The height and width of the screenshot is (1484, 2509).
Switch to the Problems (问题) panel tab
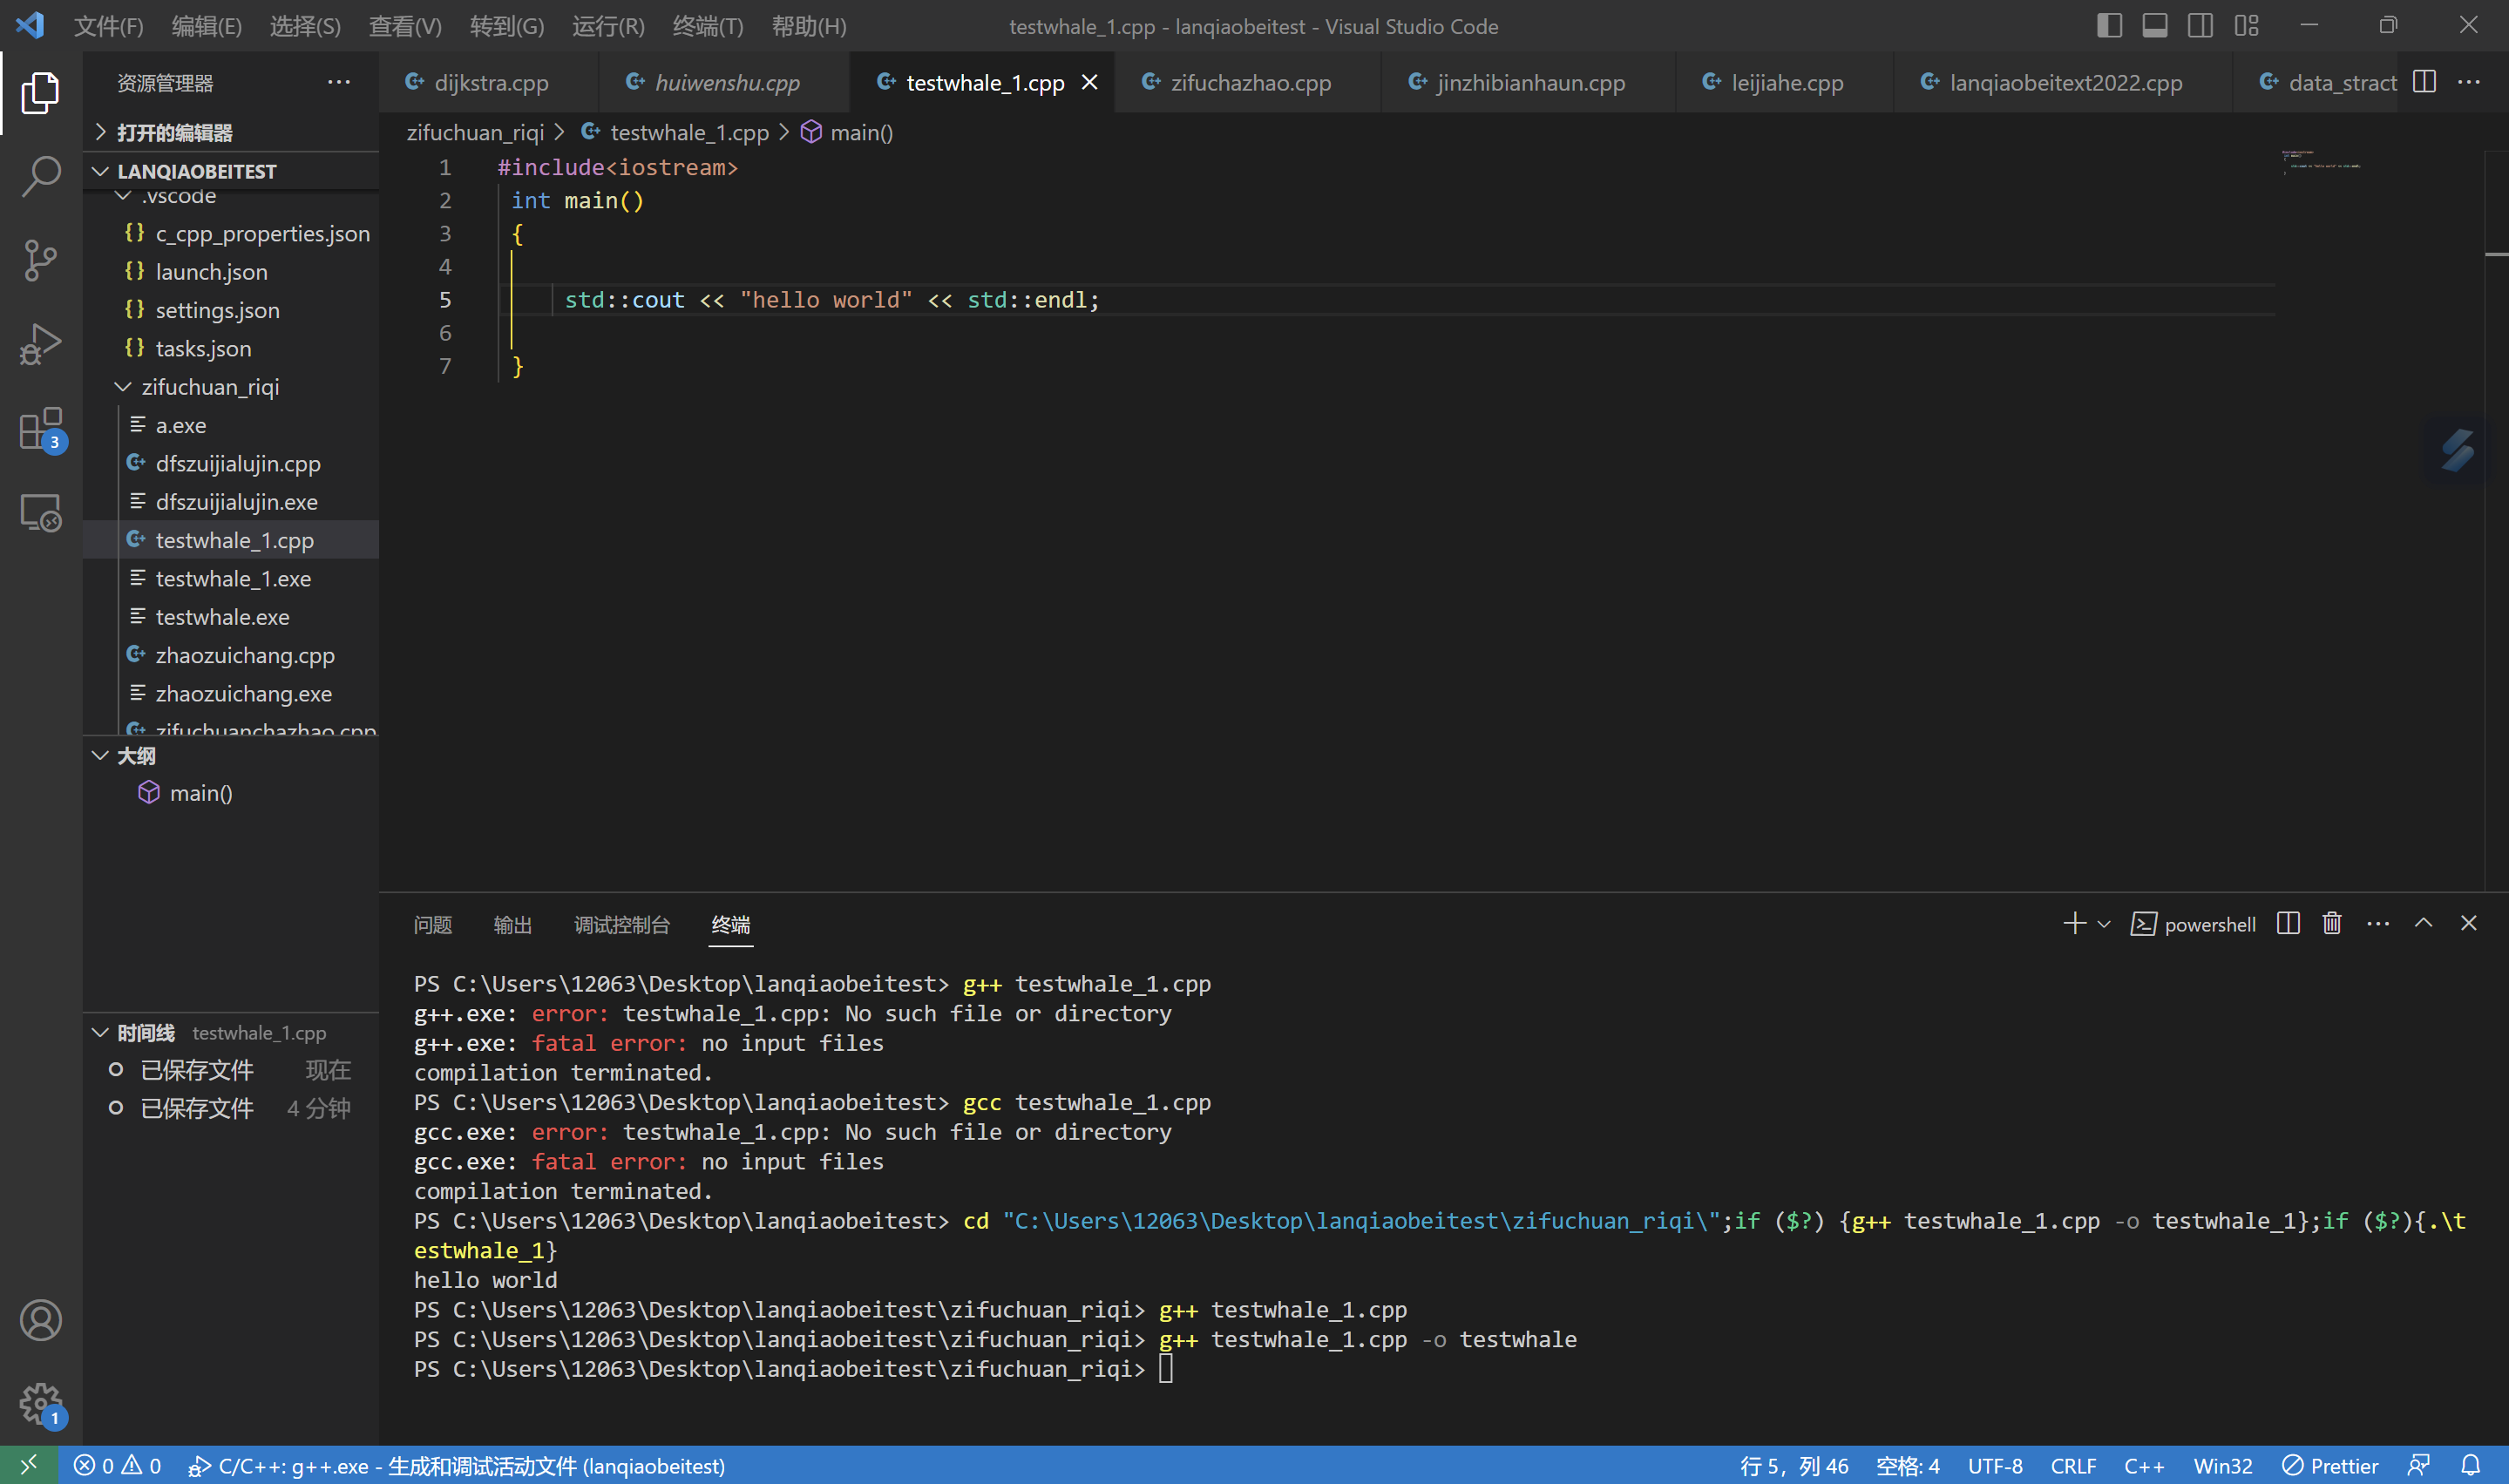tap(432, 924)
